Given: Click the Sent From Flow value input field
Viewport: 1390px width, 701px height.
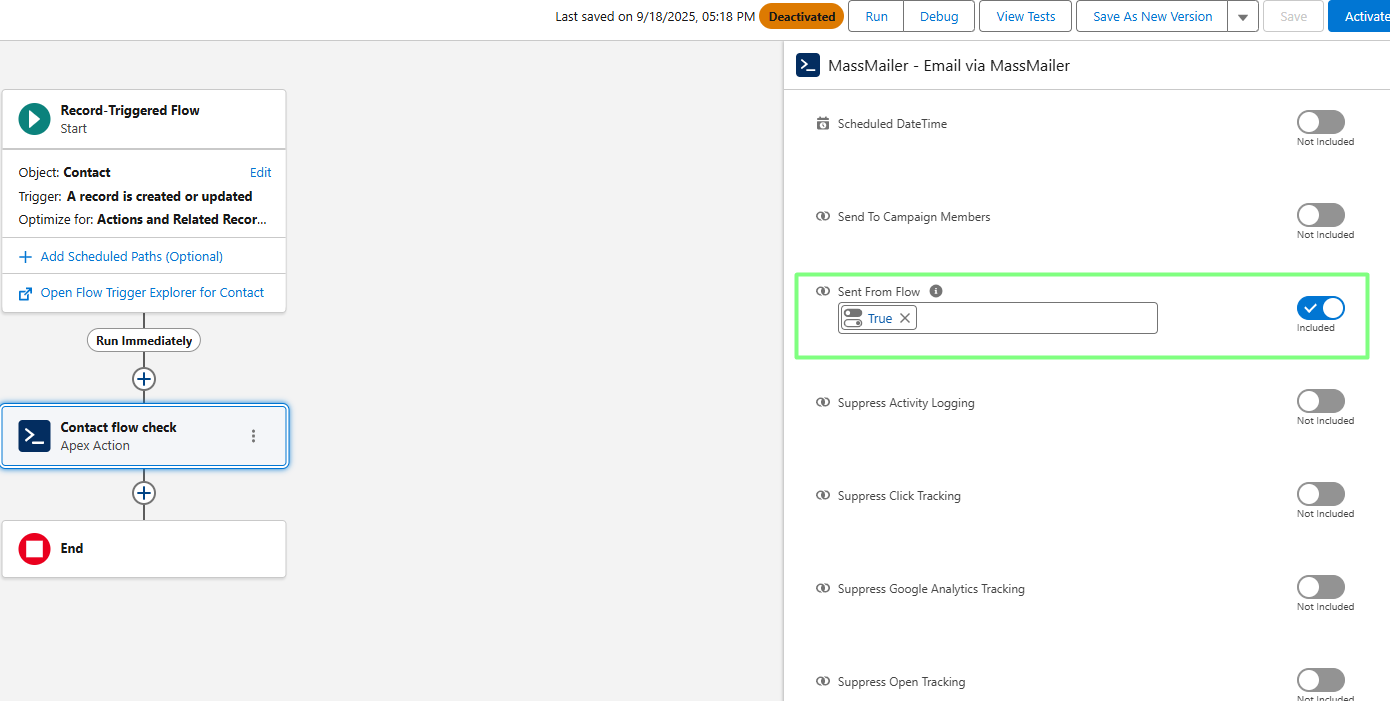Looking at the screenshot, I should 998,318.
